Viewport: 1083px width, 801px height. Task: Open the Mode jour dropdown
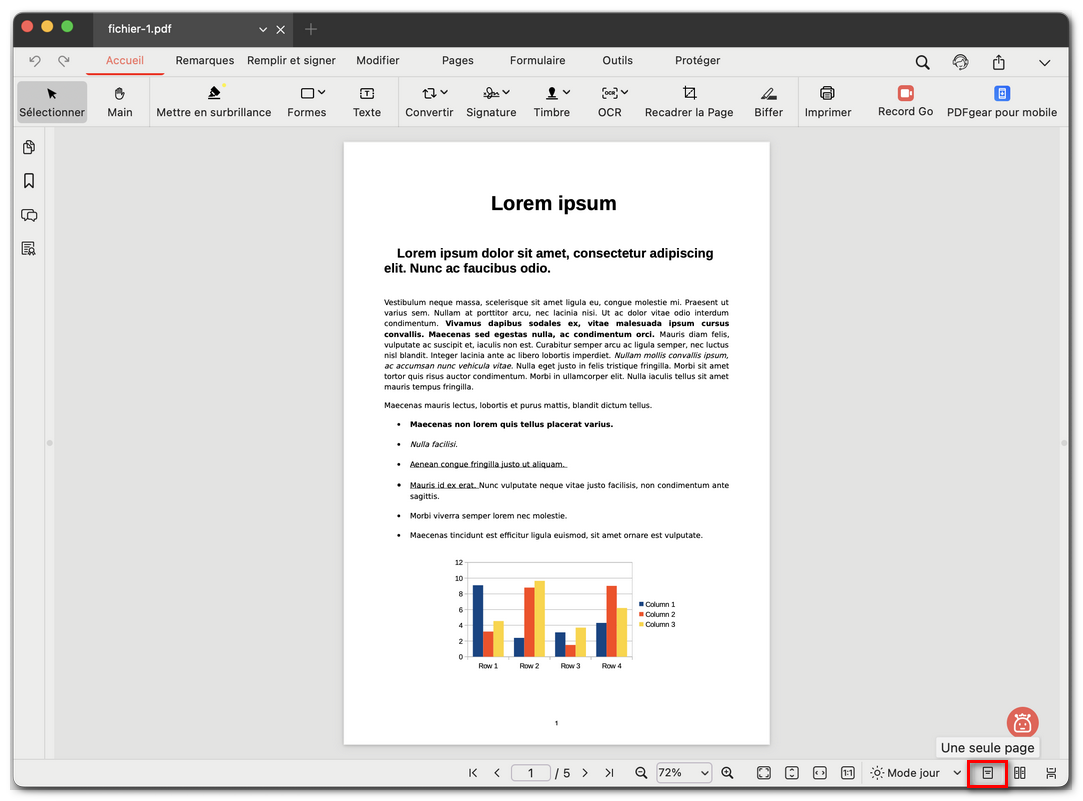[x=914, y=773]
